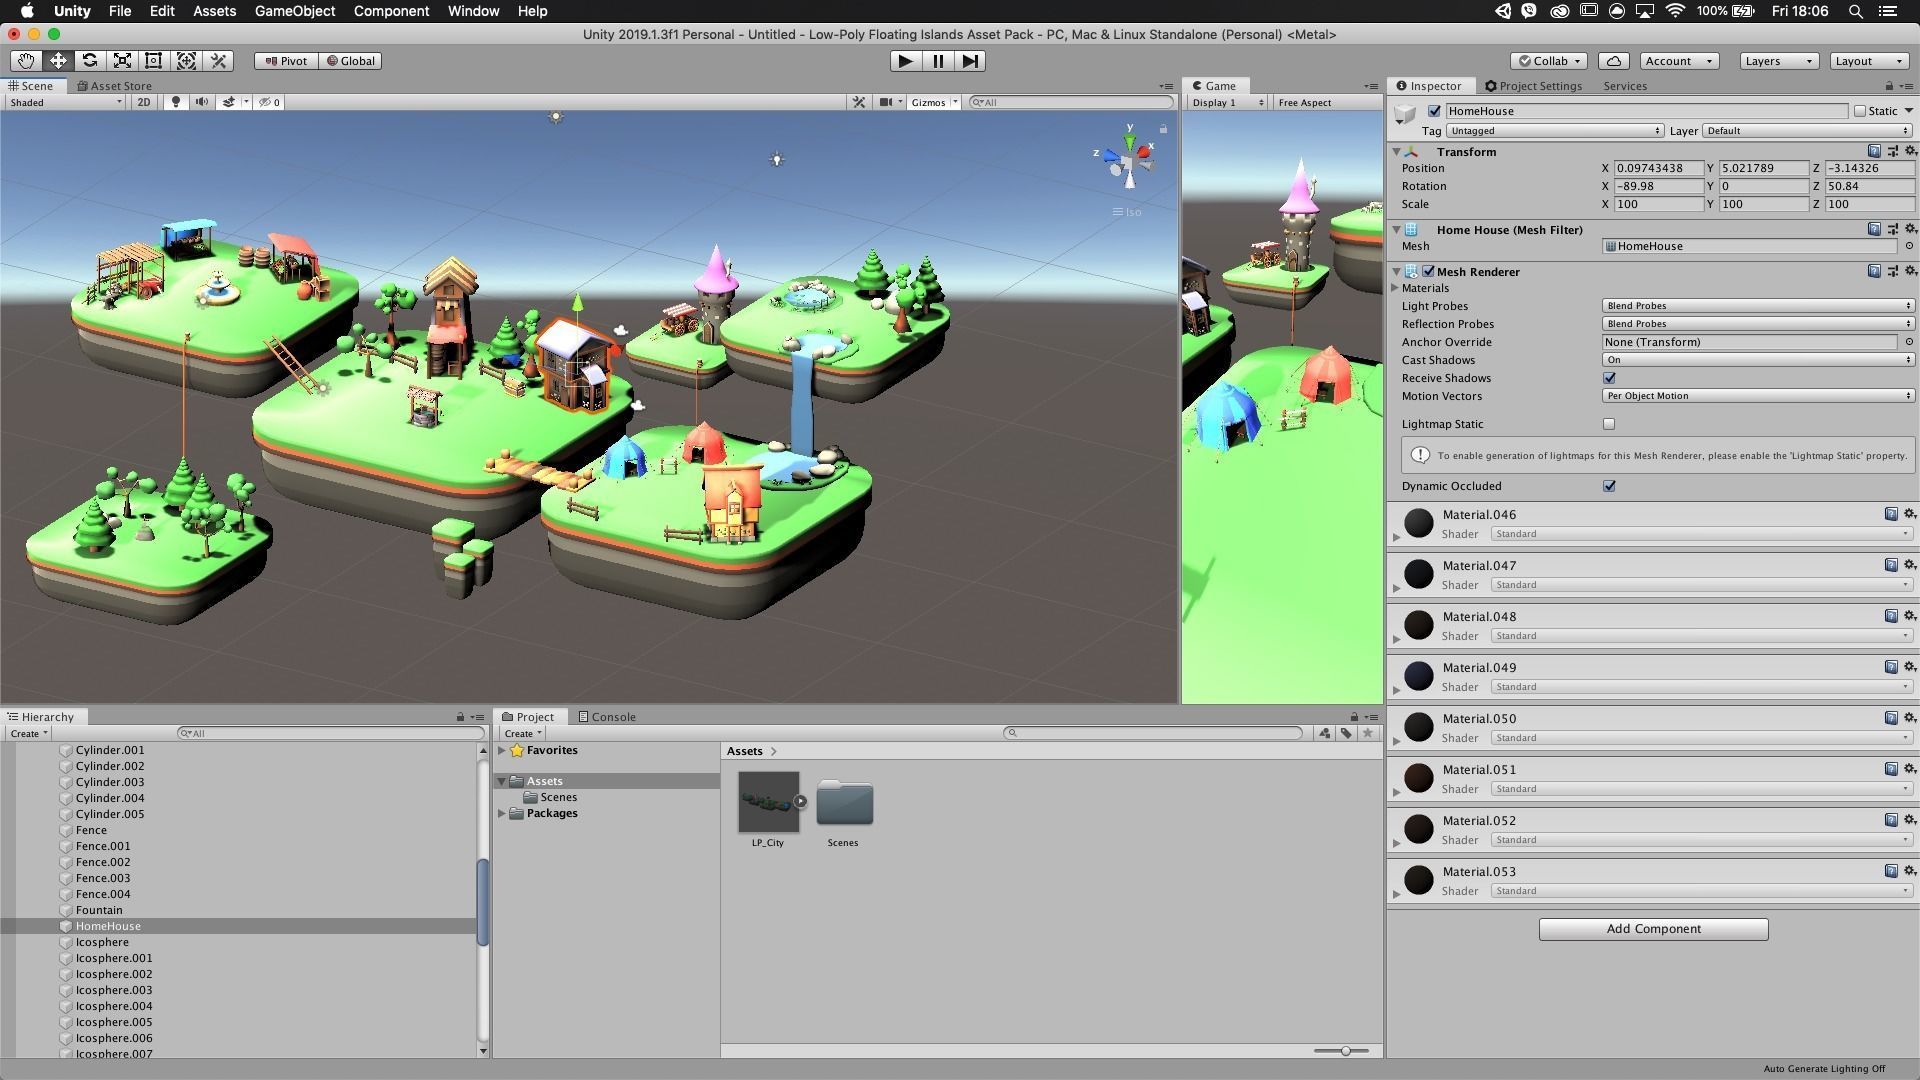Select the Scale tool

pos(122,61)
